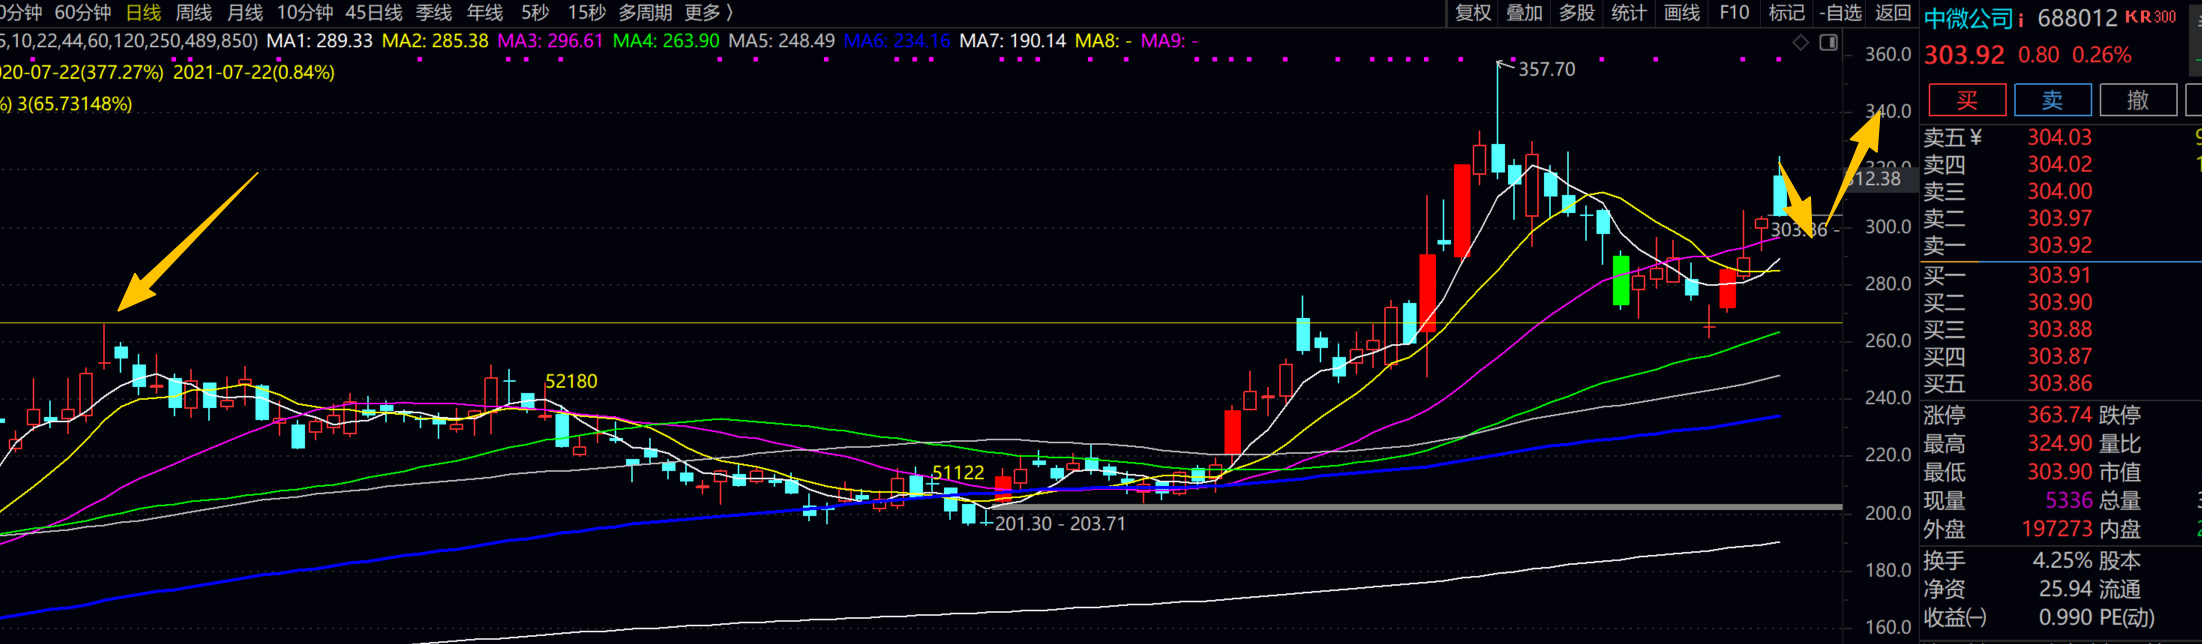Click the red info icon beside 中微公司
This screenshot has height=644, width=2202.
click(2021, 19)
